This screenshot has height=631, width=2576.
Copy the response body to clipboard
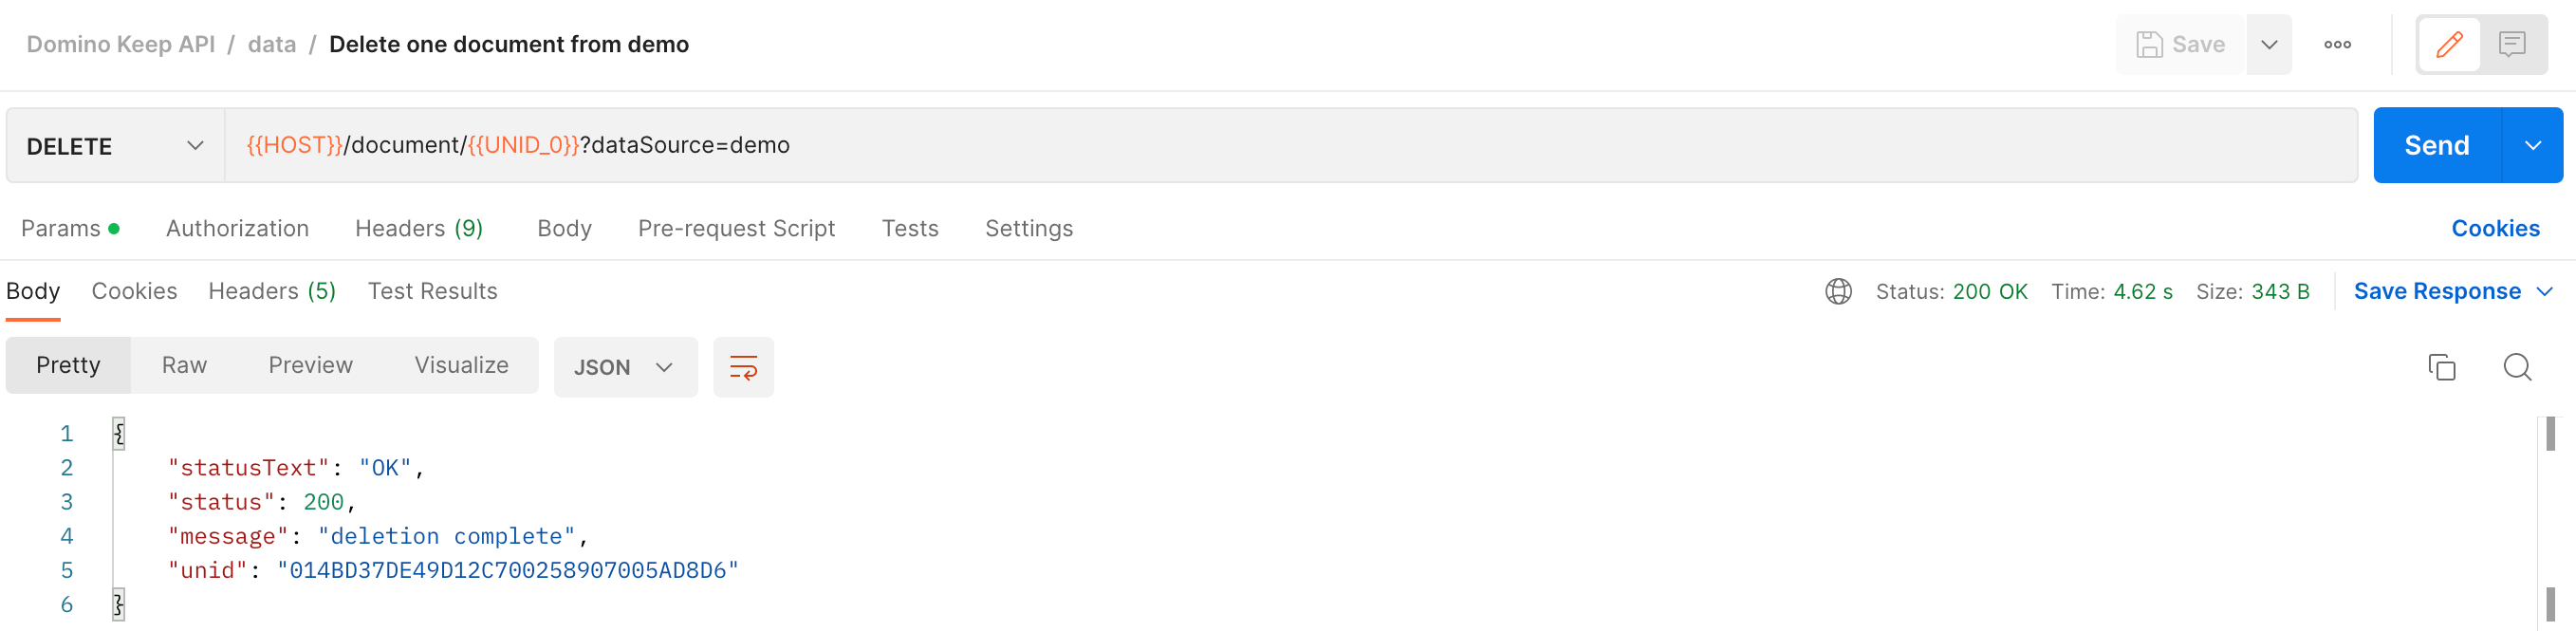2442,367
